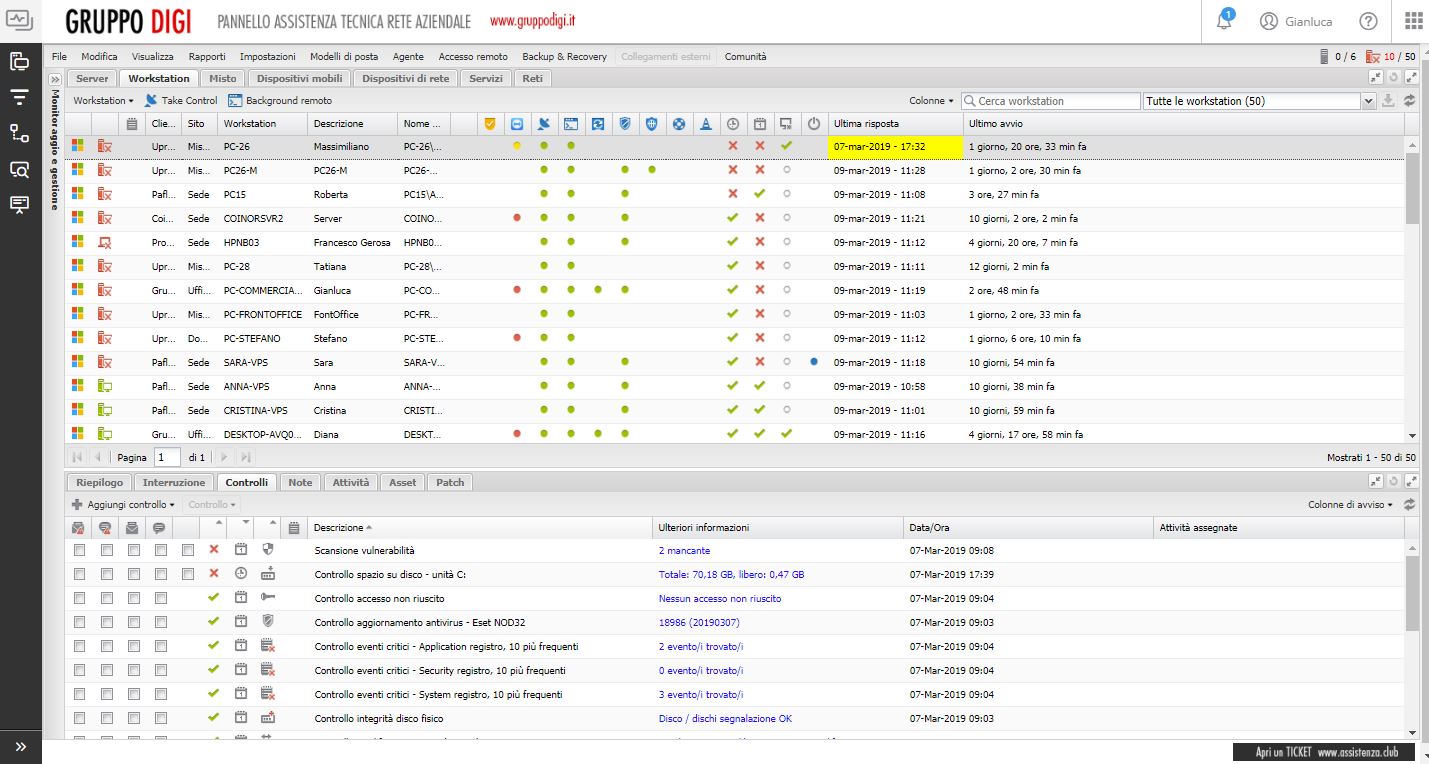Click the Pagina number field
The width and height of the screenshot is (1429, 764).
167,457
